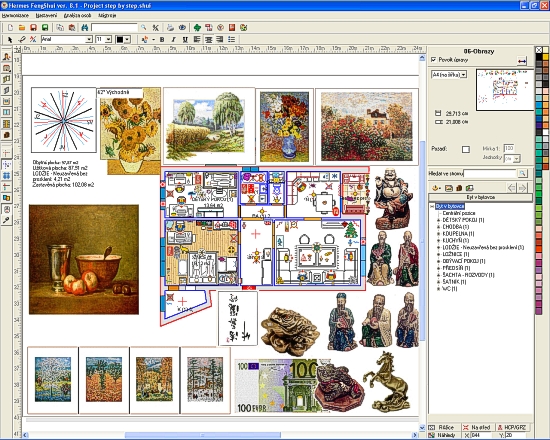The image size is (550, 440).
Task: Pick the black swatch in color palette
Action: tap(539, 56)
